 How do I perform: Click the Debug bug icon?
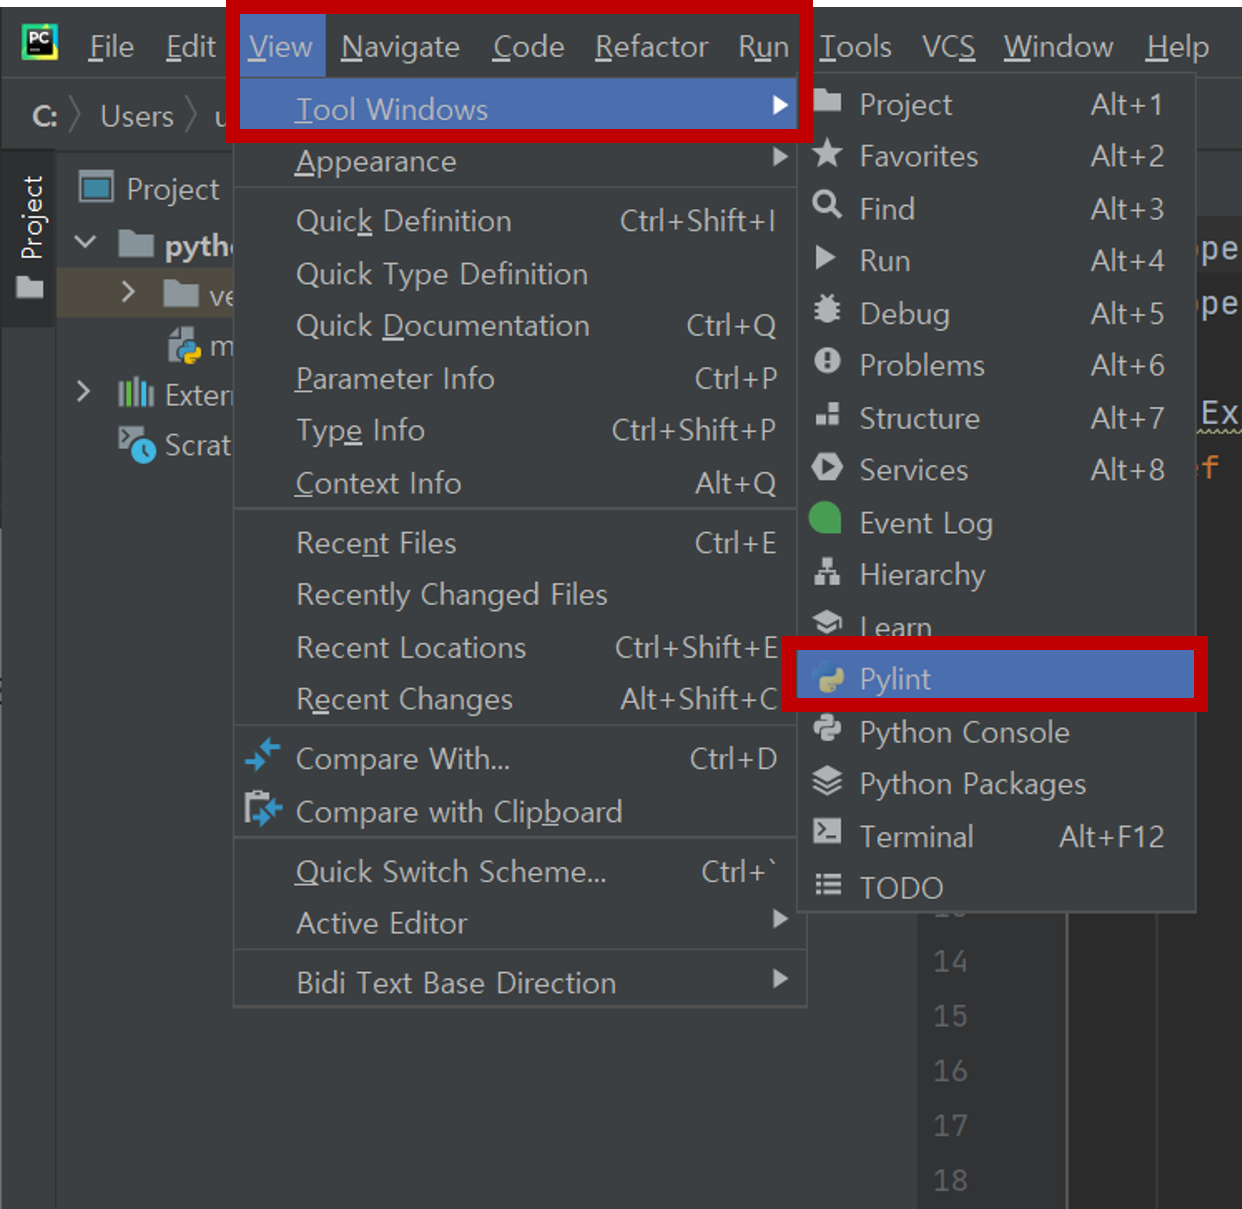pos(827,309)
